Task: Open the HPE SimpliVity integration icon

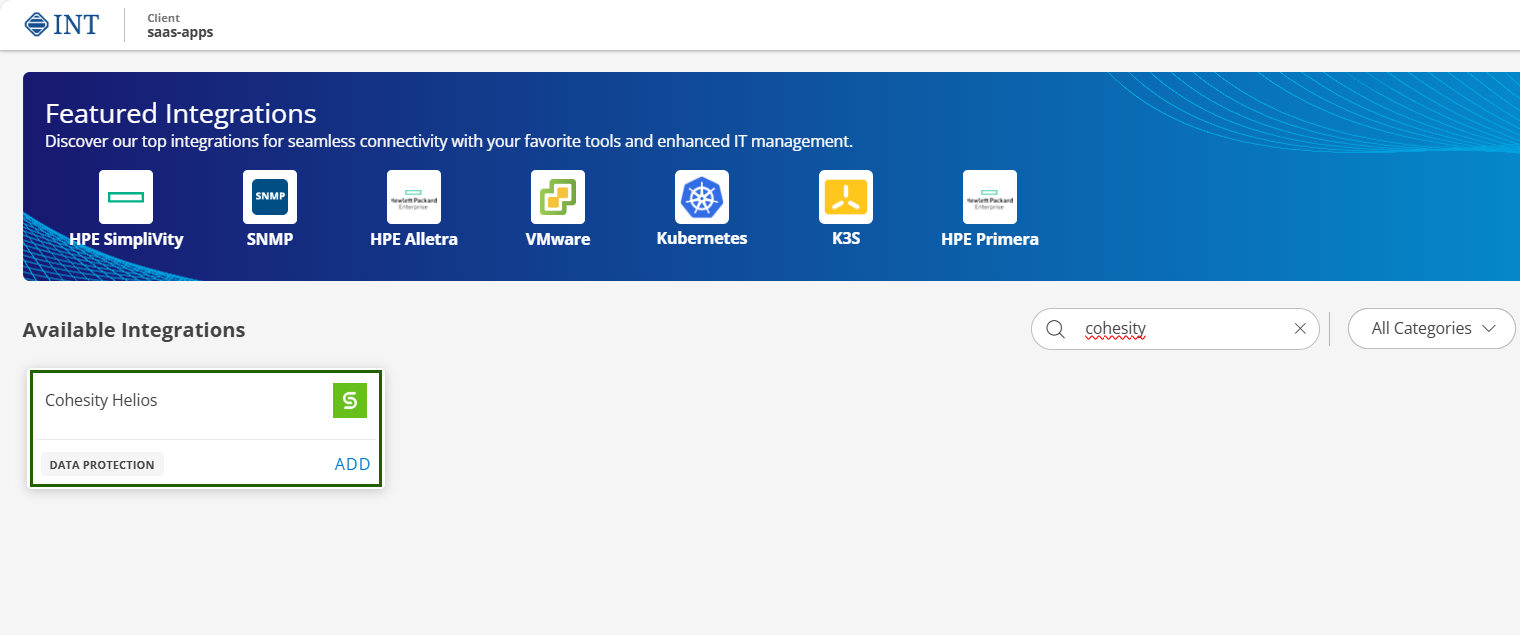Action: (x=126, y=197)
